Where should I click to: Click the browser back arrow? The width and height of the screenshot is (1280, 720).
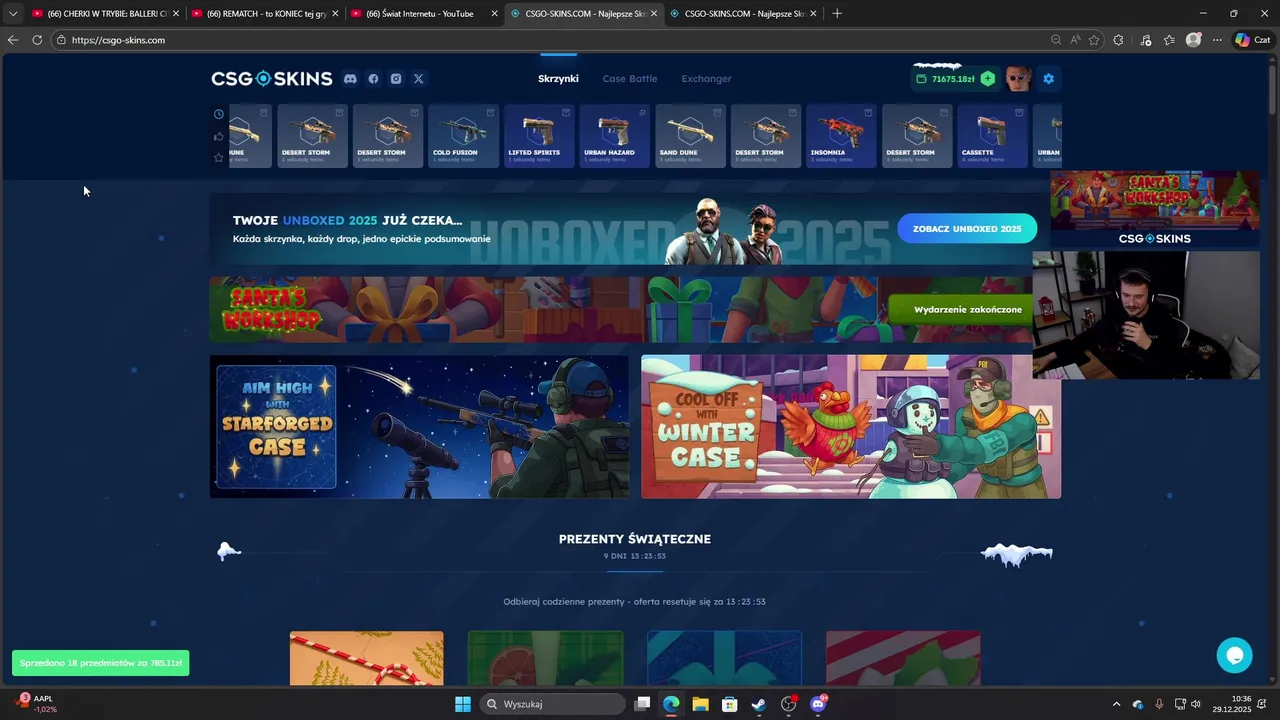coord(13,40)
